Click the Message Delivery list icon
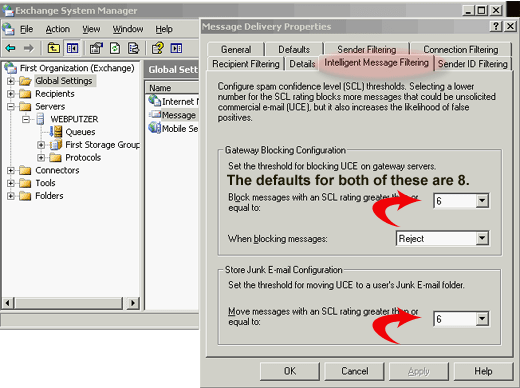This screenshot has height=388, width=520. click(155, 115)
